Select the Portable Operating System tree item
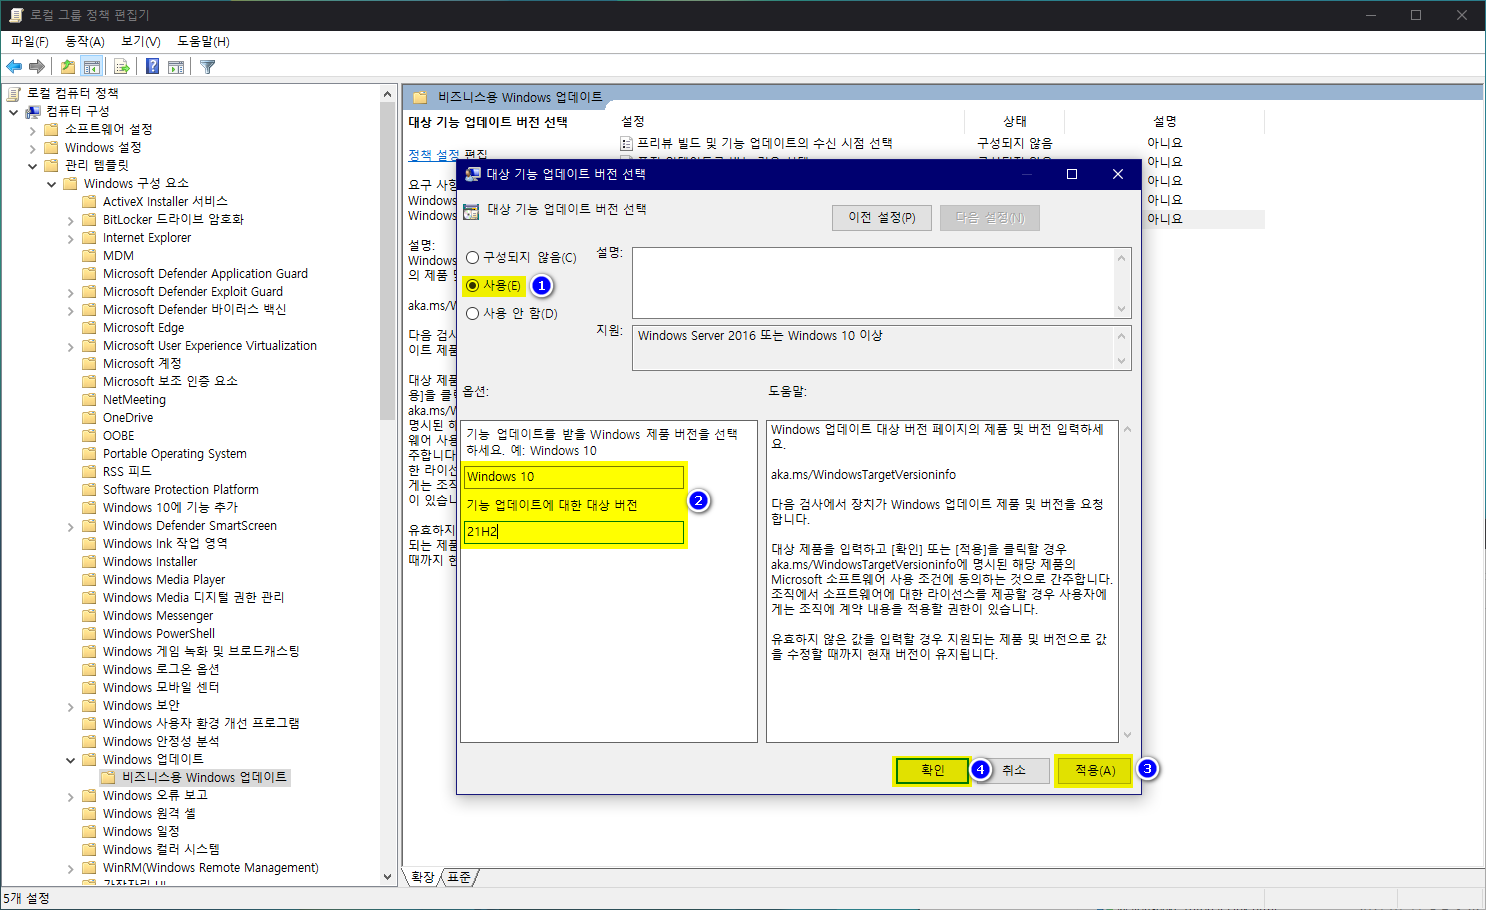This screenshot has height=910, width=1486. click(174, 454)
